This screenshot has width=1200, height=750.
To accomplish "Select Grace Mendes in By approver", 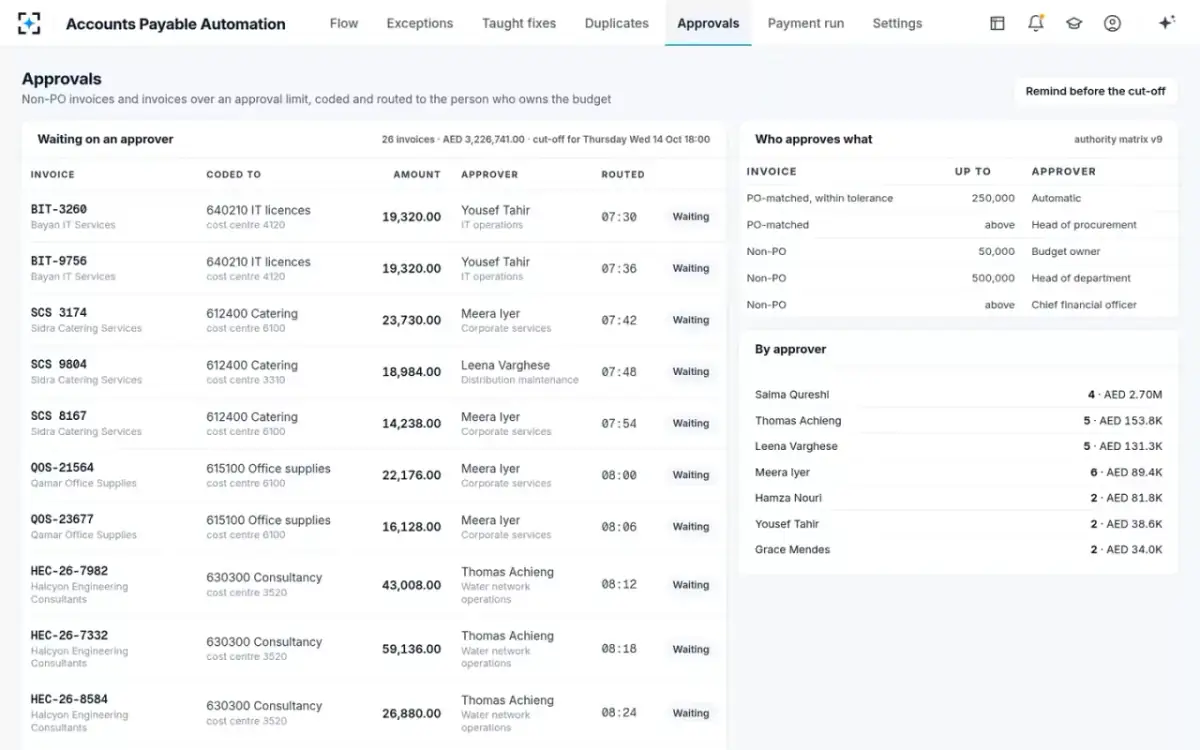I will (958, 550).
